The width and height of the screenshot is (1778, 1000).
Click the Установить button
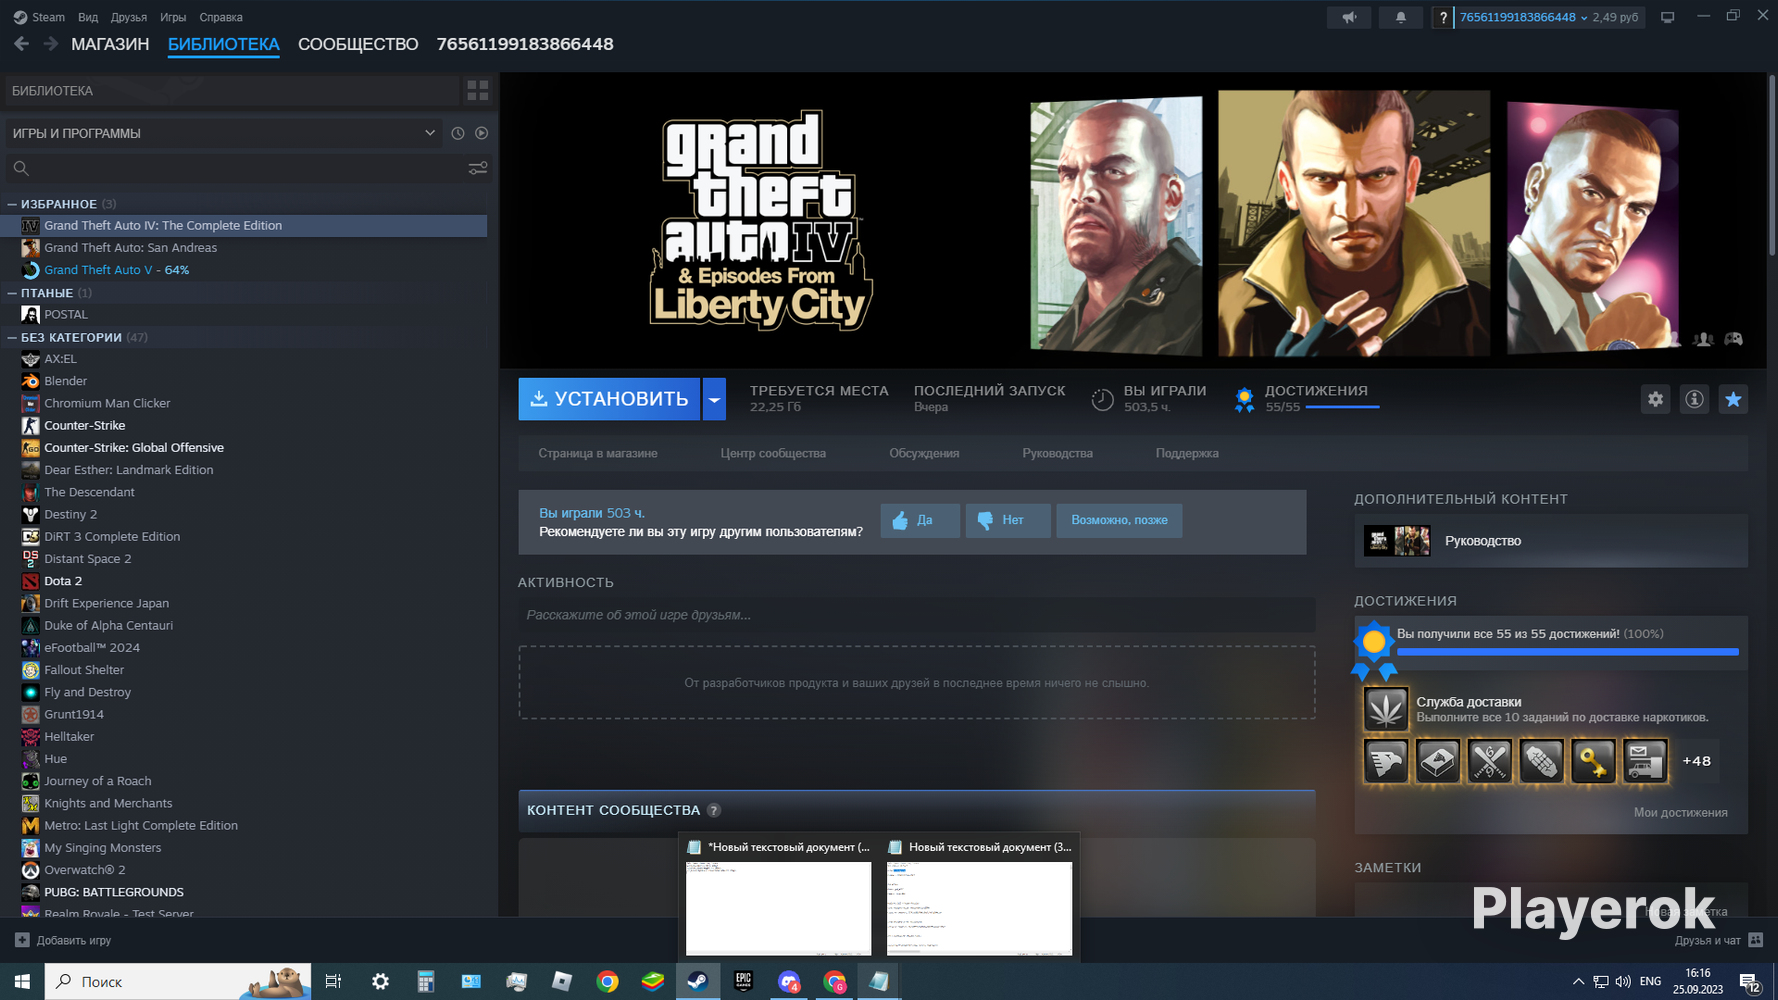pyautogui.click(x=609, y=399)
